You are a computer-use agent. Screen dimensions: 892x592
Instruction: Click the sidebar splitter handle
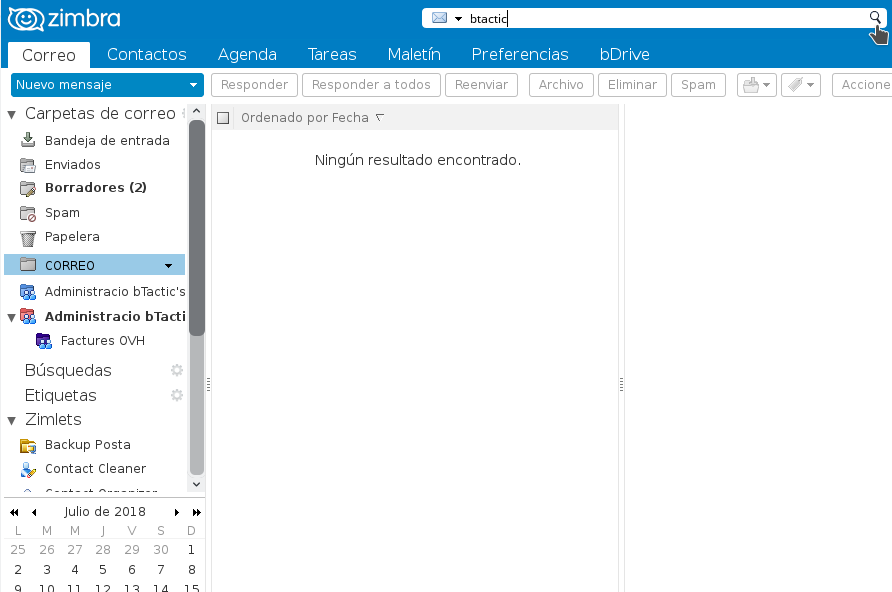[x=208, y=385]
